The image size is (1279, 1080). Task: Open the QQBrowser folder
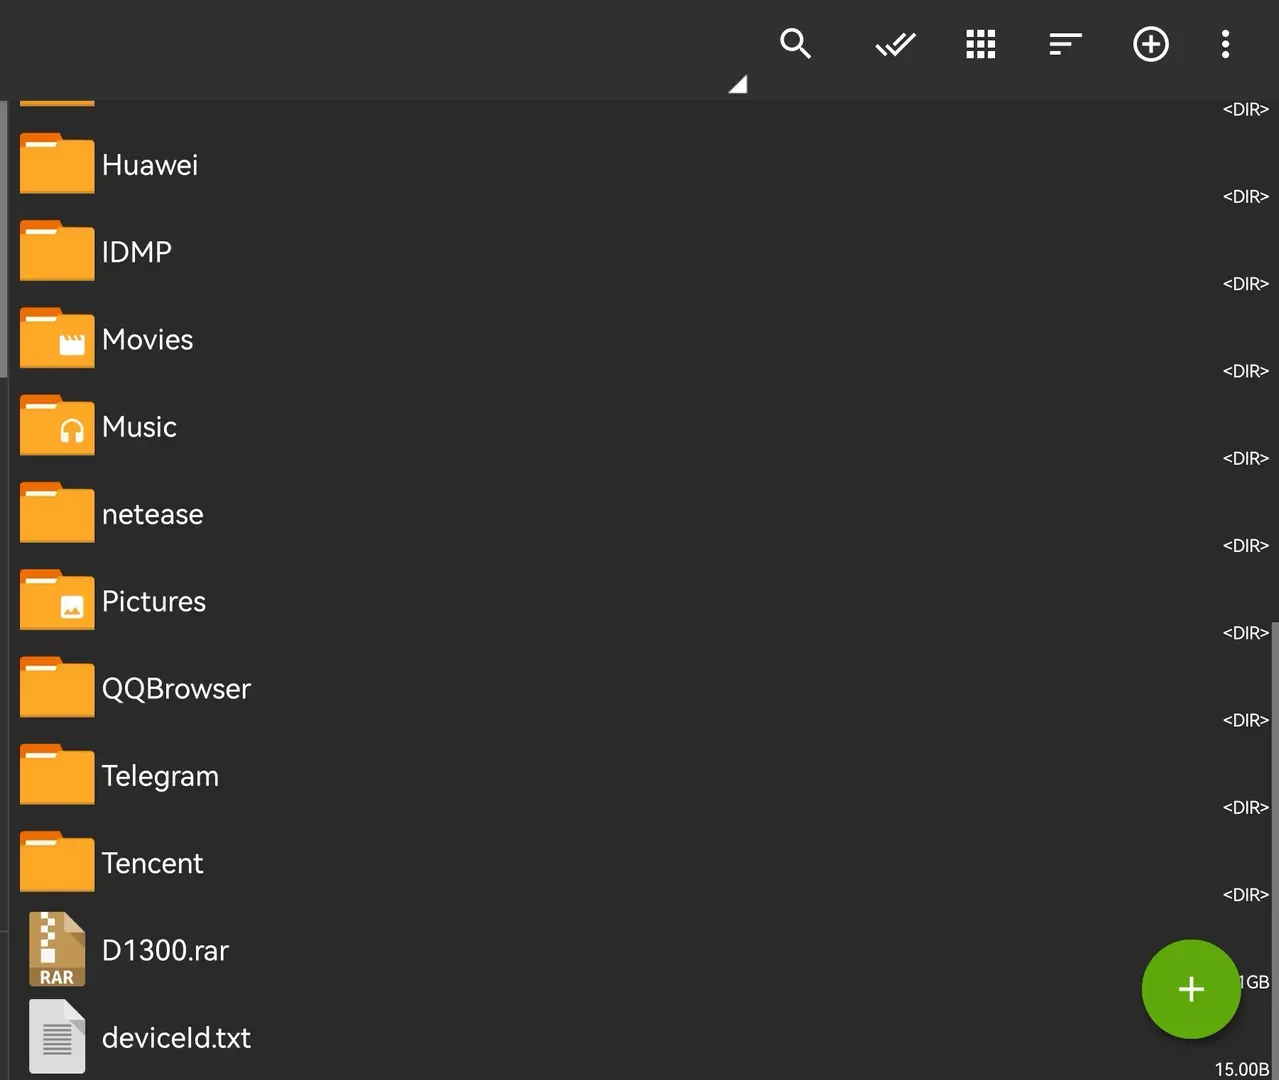639,688
